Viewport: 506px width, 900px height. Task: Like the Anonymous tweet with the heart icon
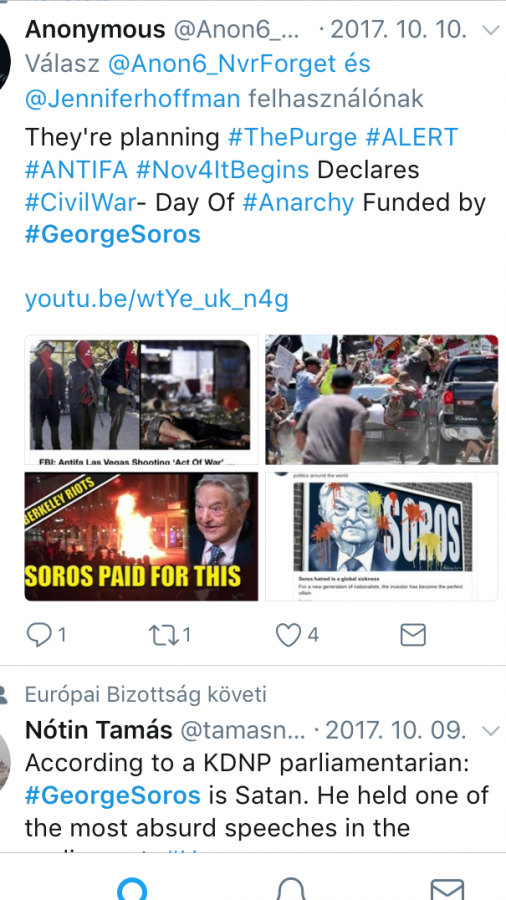click(289, 635)
